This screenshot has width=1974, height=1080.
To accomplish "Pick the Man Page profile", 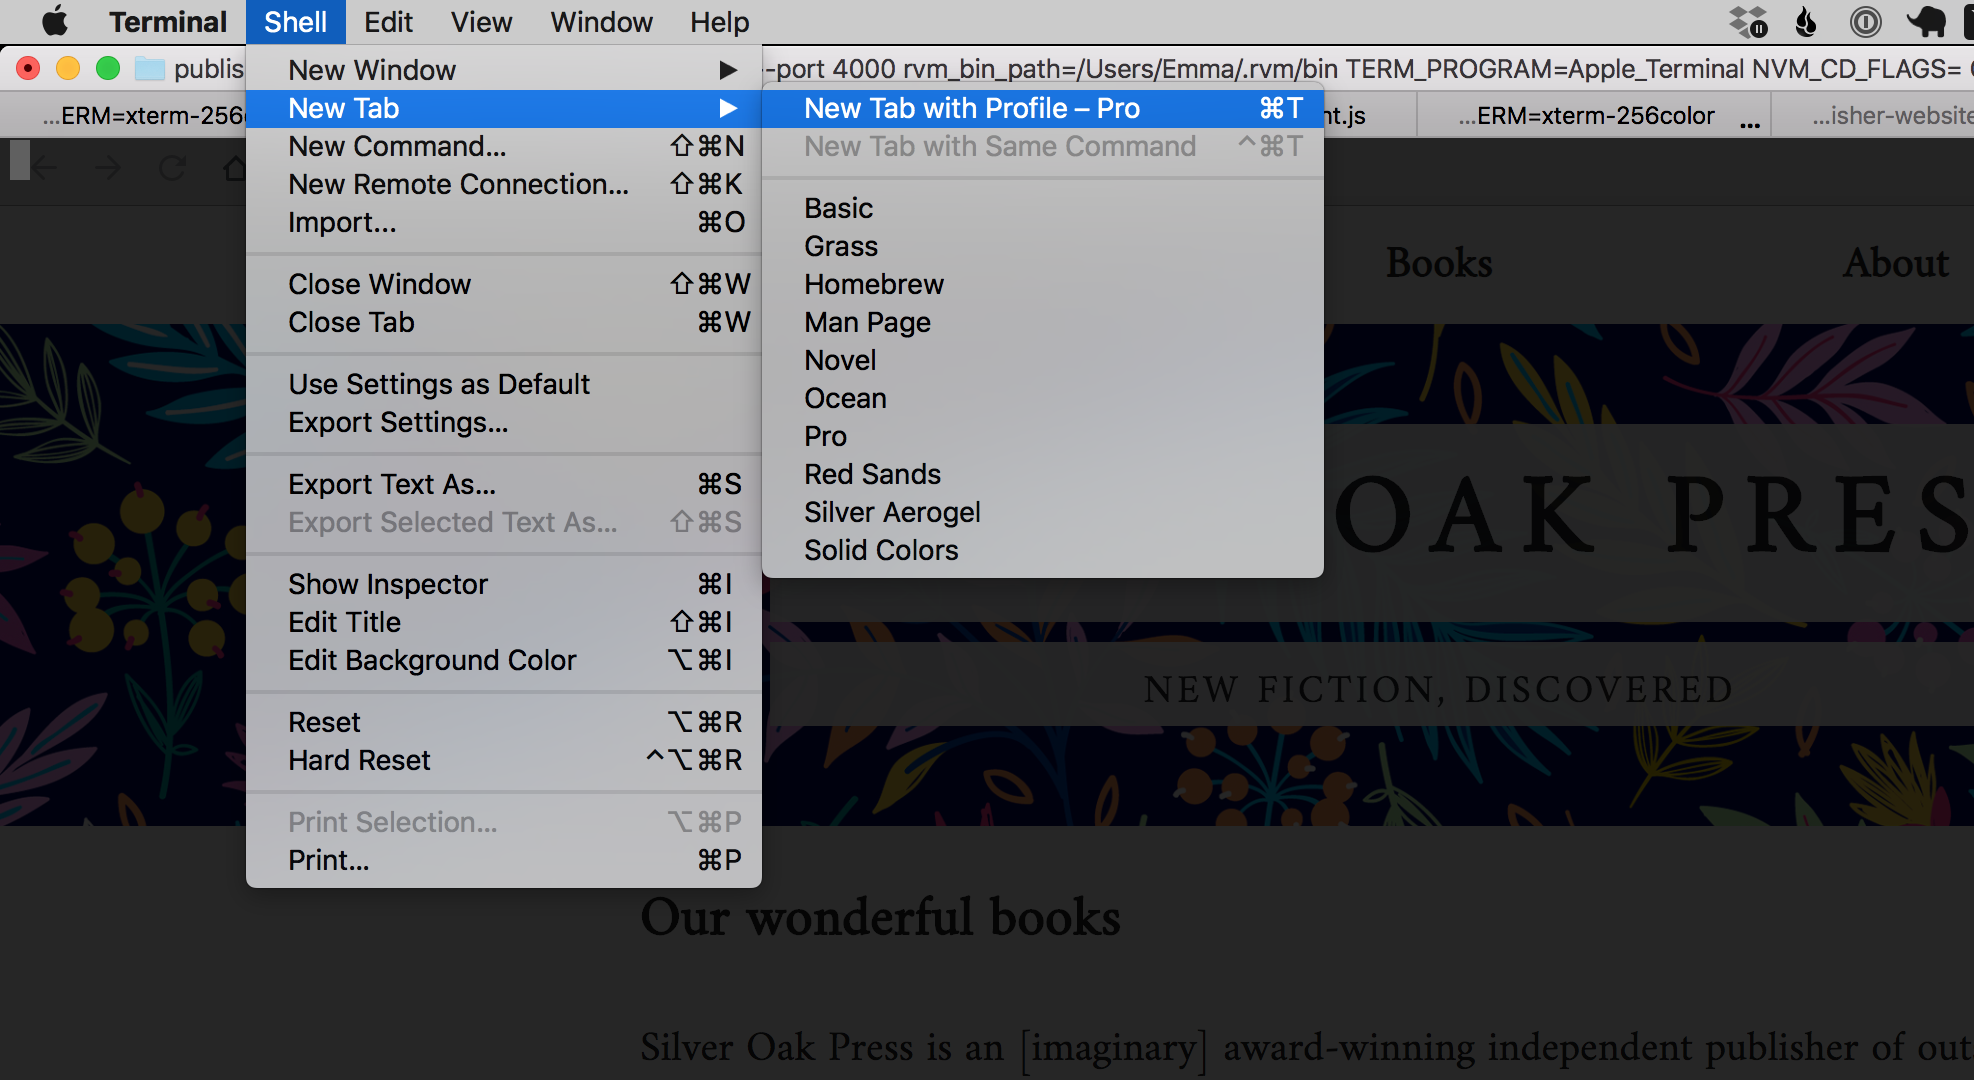I will pos(1043,322).
